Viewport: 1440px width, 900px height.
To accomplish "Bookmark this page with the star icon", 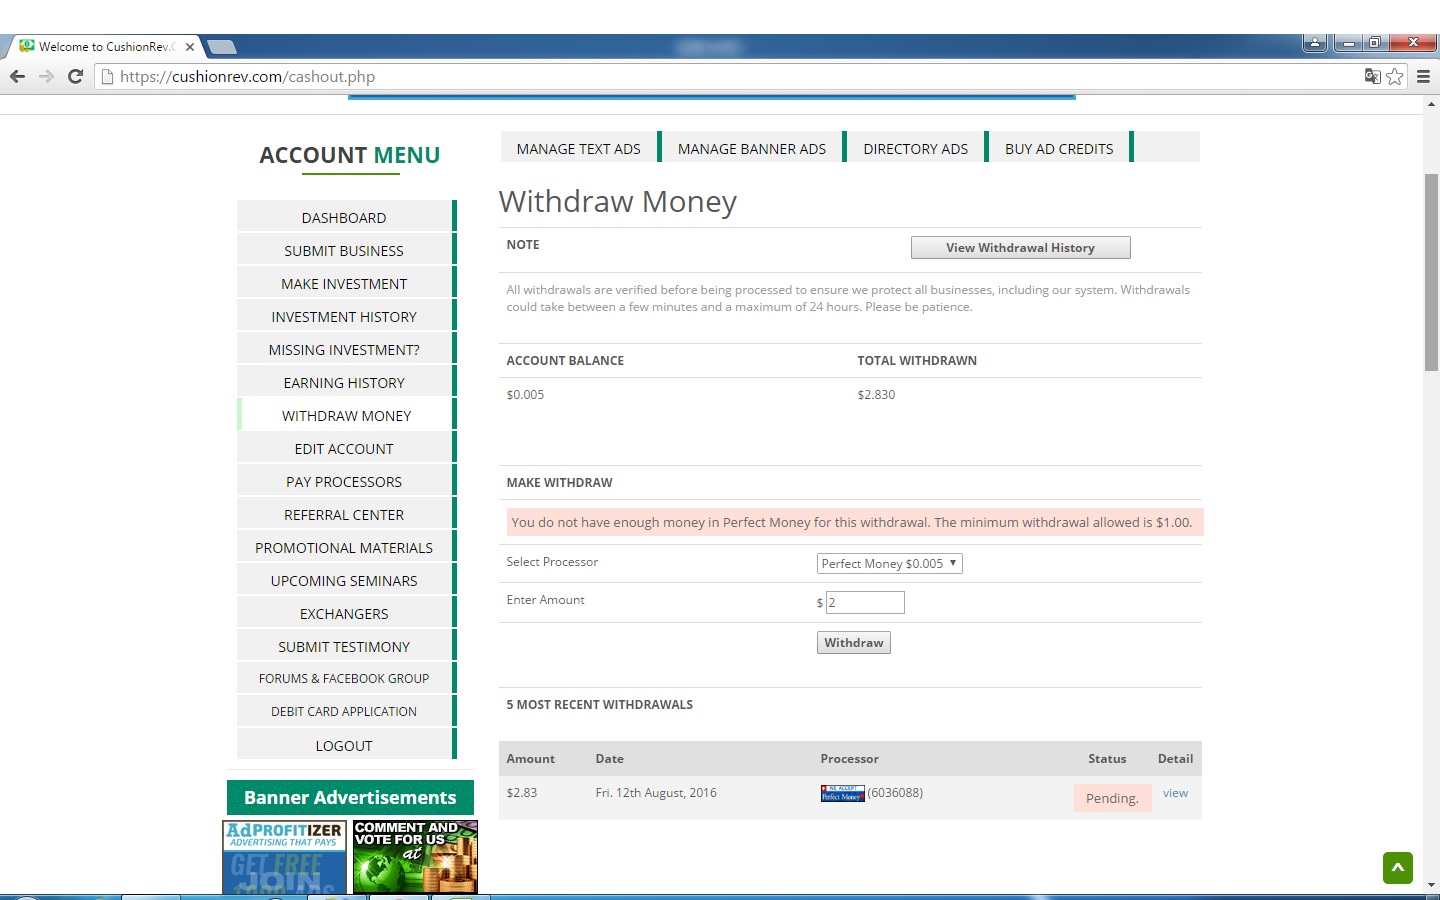I will coord(1395,77).
